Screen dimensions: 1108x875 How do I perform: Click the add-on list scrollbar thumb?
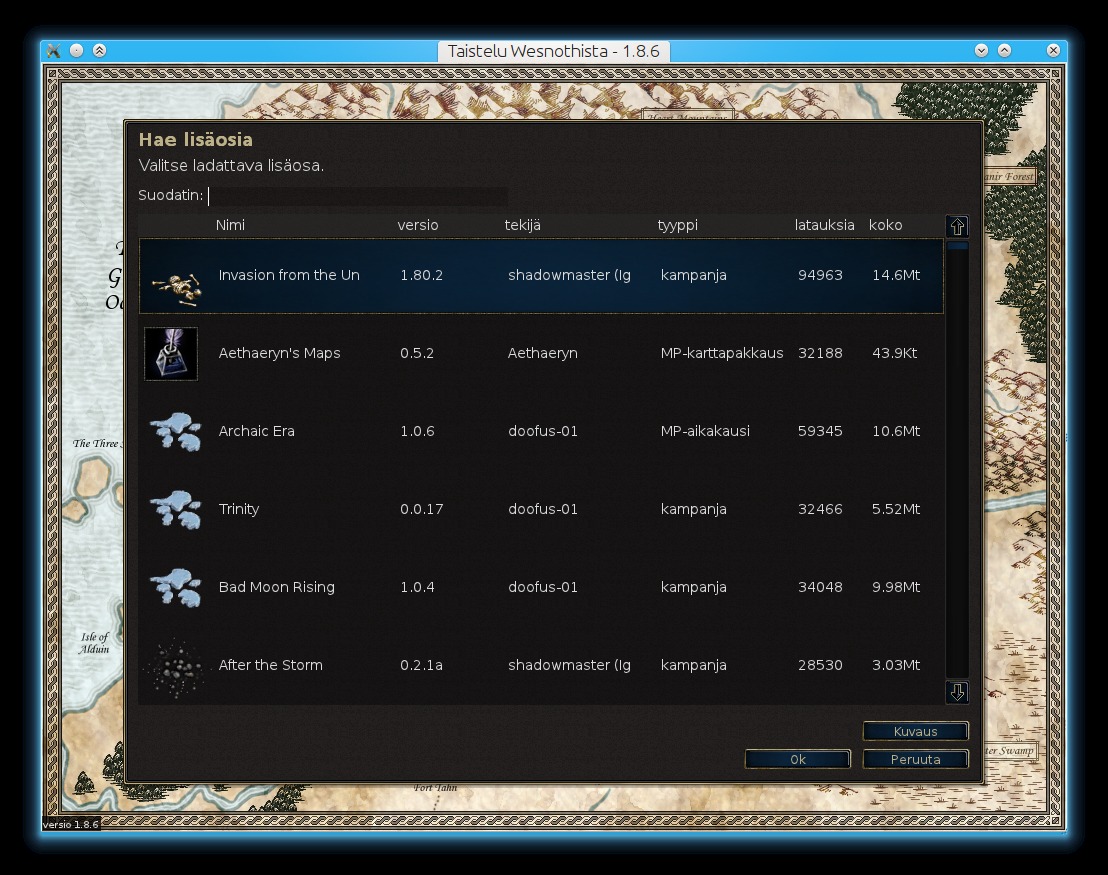coord(957,246)
